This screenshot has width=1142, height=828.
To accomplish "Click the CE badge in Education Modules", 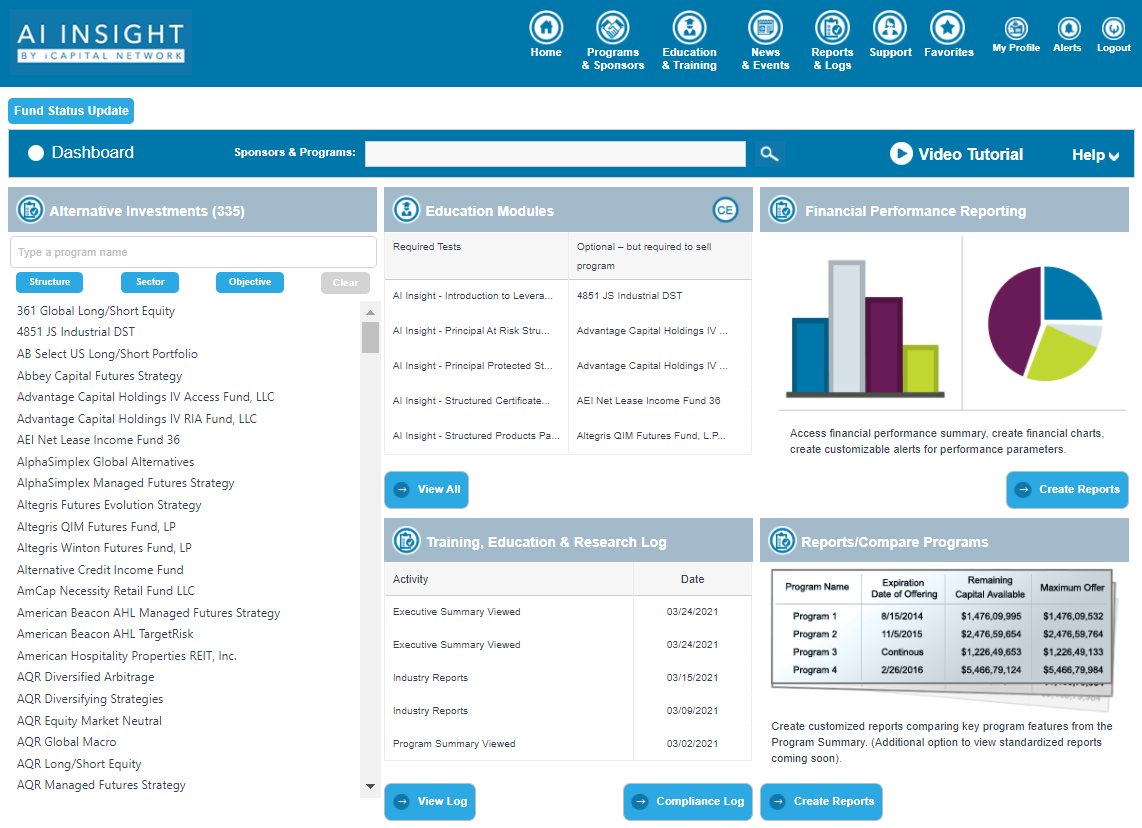I will 725,210.
